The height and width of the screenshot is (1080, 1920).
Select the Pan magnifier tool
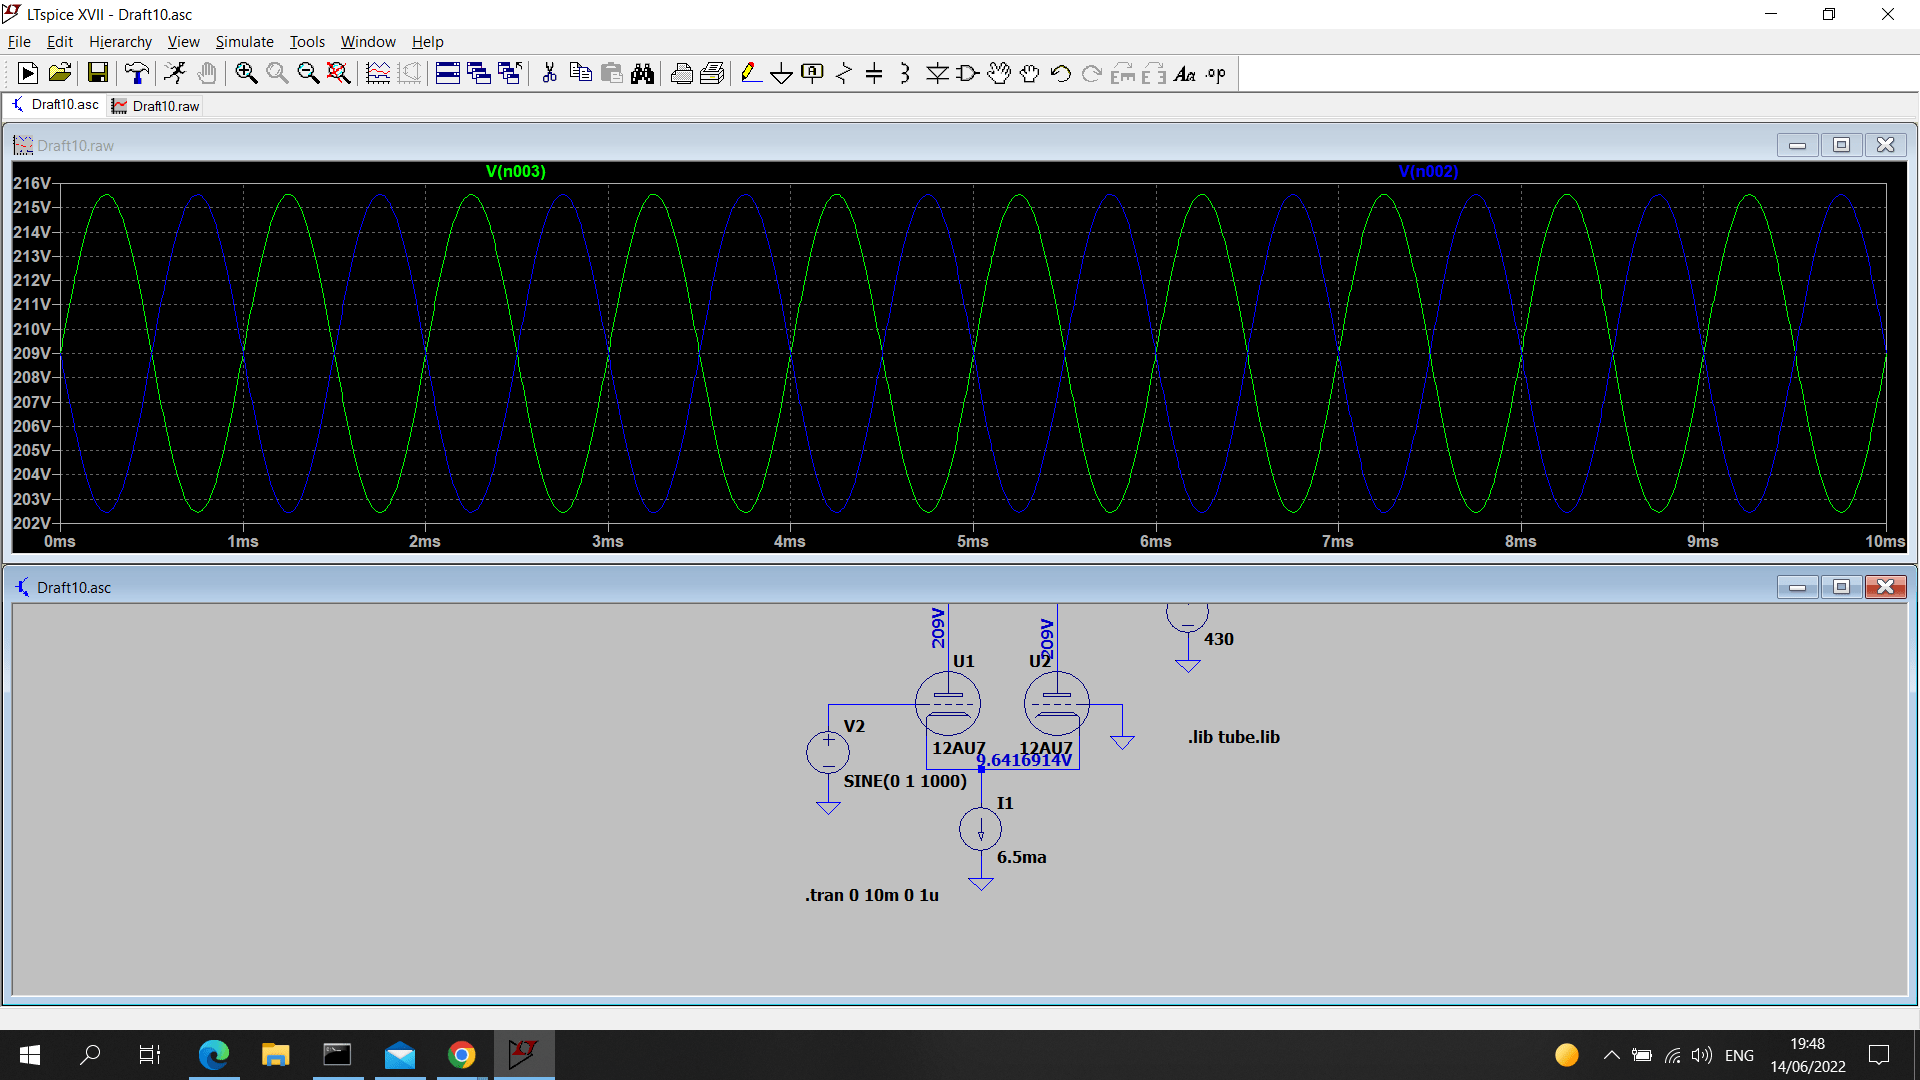pos(277,73)
